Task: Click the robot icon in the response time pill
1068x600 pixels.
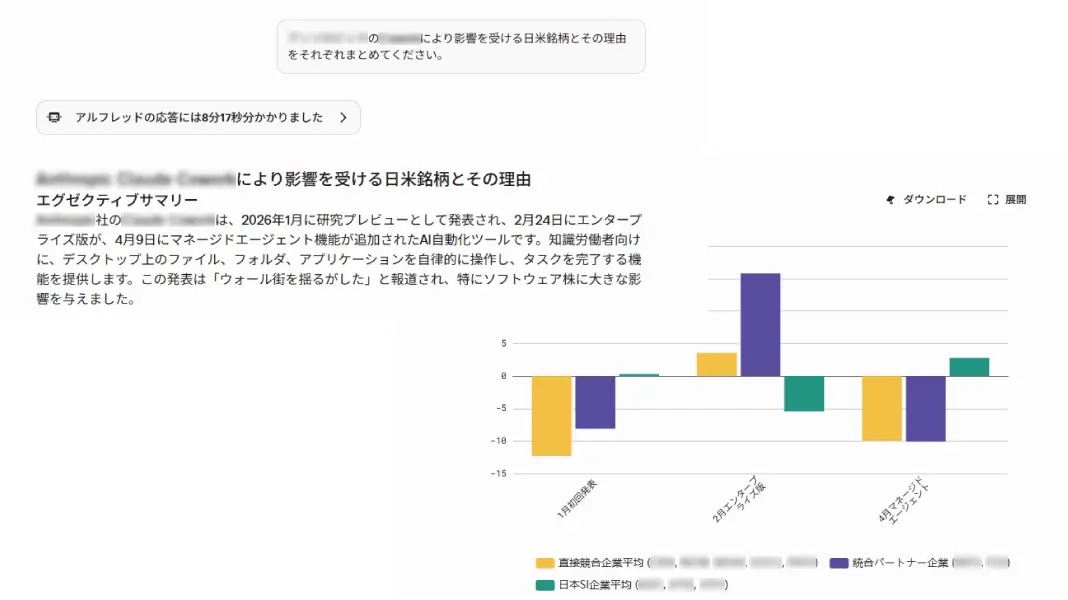Action: click(x=54, y=117)
